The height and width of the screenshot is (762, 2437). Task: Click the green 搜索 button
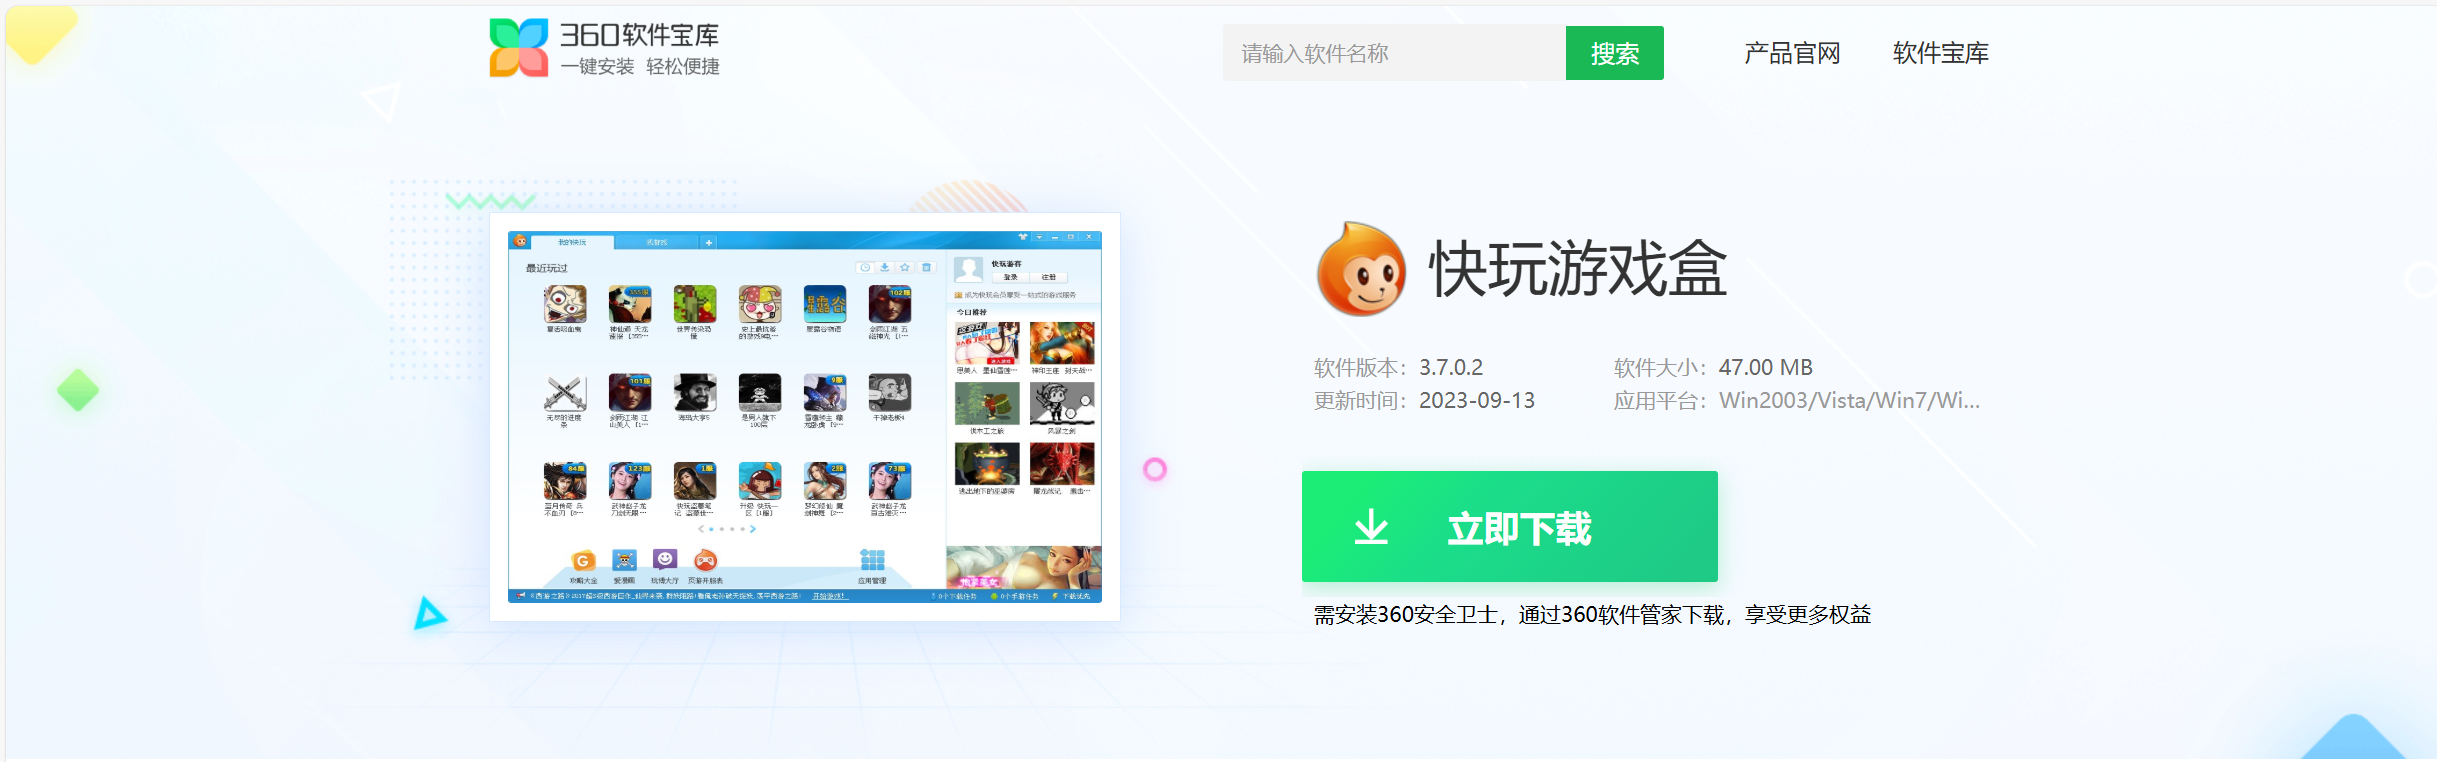(x=1614, y=53)
